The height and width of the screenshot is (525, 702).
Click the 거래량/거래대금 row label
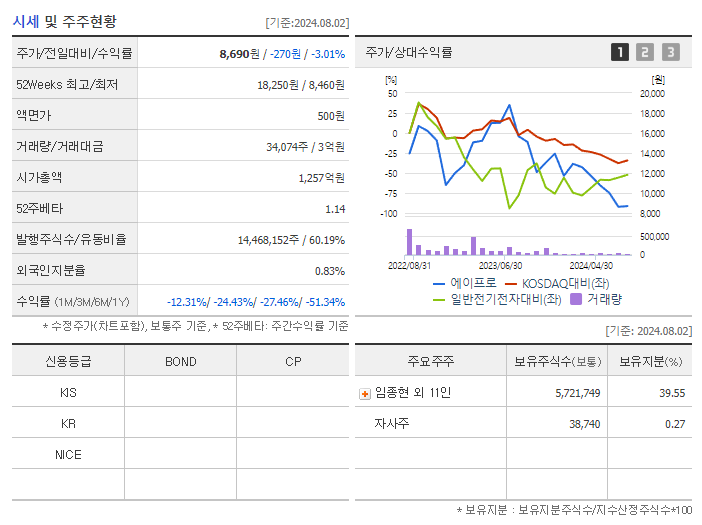tap(60, 146)
